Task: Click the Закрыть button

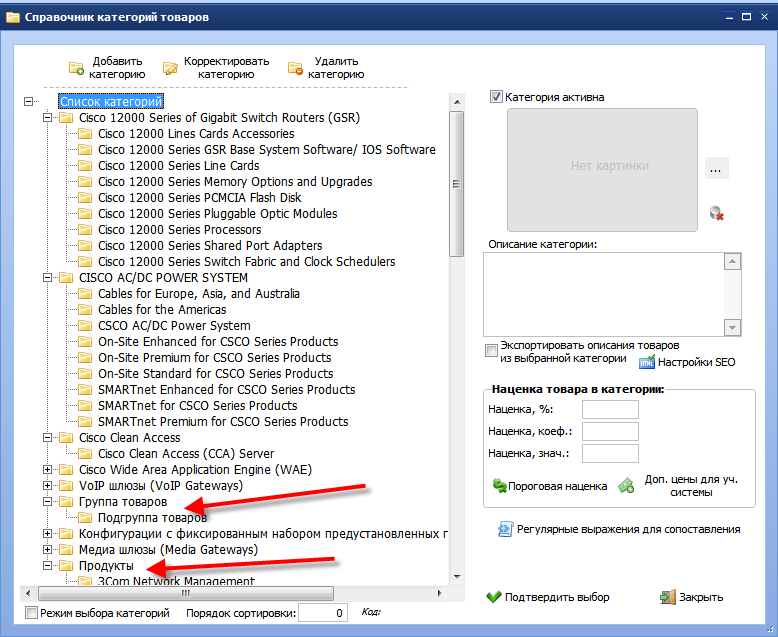Action: (x=692, y=597)
